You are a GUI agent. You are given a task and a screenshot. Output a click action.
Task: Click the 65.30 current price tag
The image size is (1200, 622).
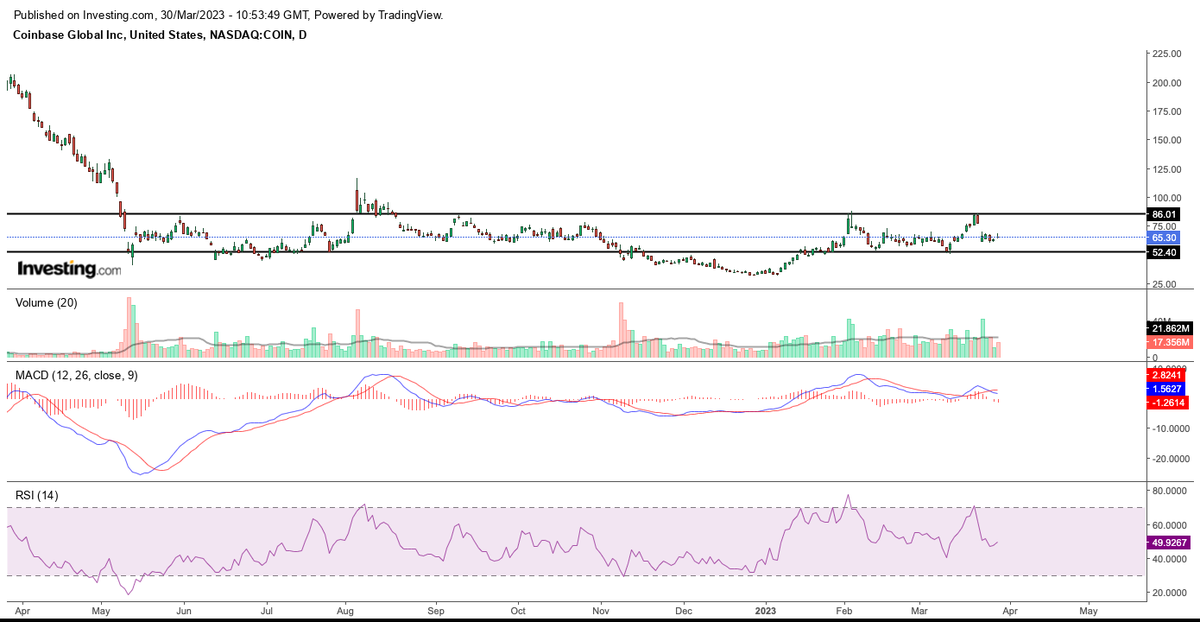click(x=1164, y=238)
